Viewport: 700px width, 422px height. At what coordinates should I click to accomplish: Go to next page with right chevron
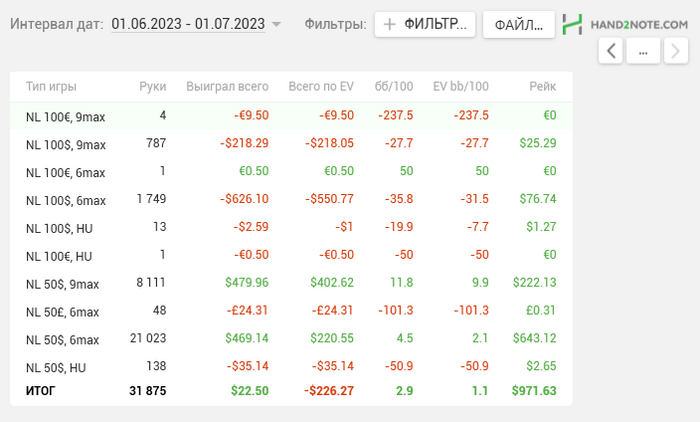(x=675, y=50)
